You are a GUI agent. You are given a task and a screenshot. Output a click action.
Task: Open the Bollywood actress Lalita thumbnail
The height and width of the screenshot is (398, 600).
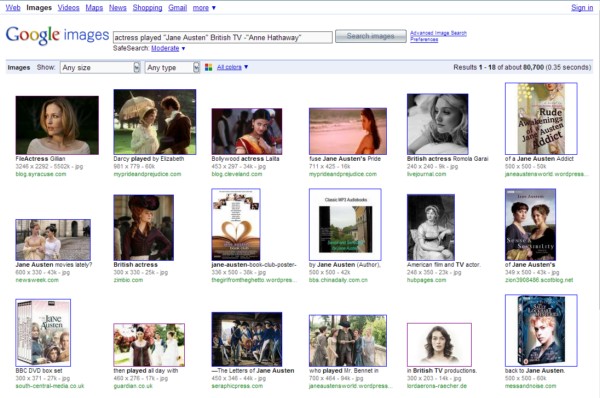click(x=247, y=131)
